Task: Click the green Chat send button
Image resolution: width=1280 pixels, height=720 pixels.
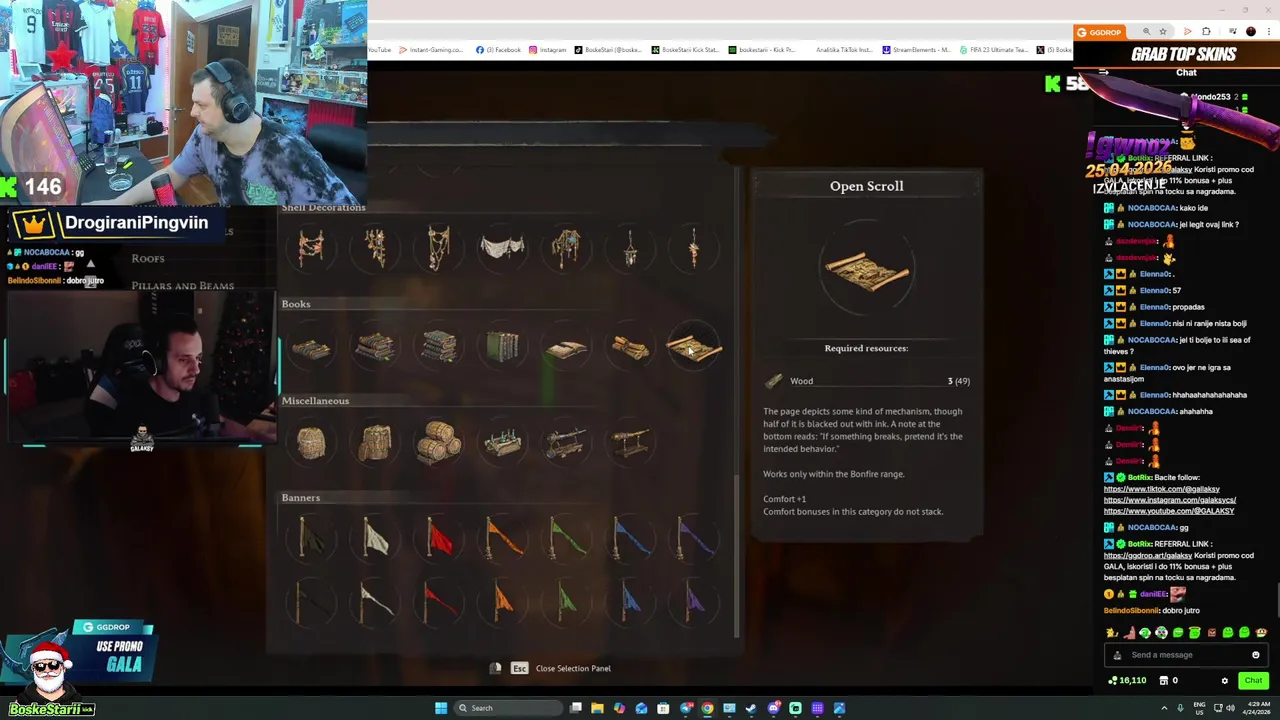Action: (1253, 681)
